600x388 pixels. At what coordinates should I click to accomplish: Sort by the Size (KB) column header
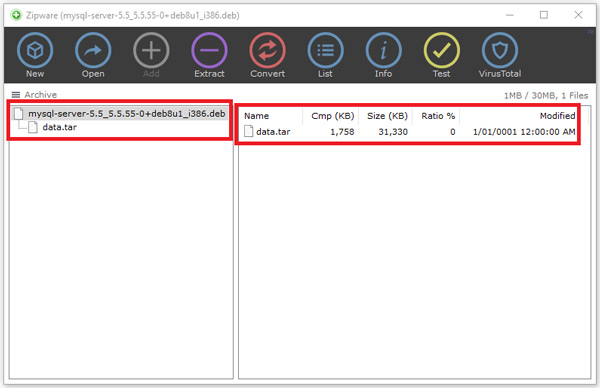pyautogui.click(x=386, y=116)
